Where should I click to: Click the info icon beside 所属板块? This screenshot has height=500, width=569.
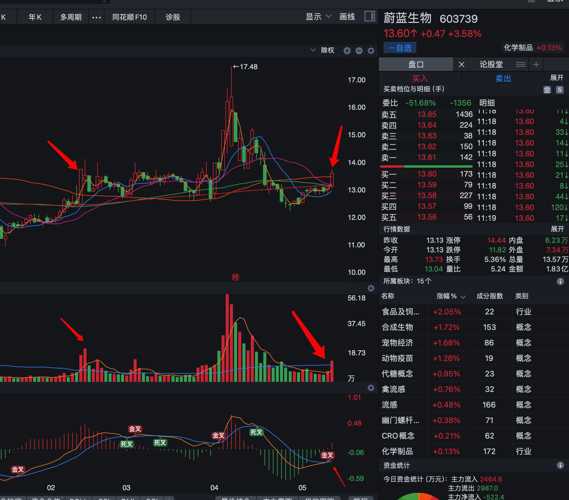coord(560,282)
